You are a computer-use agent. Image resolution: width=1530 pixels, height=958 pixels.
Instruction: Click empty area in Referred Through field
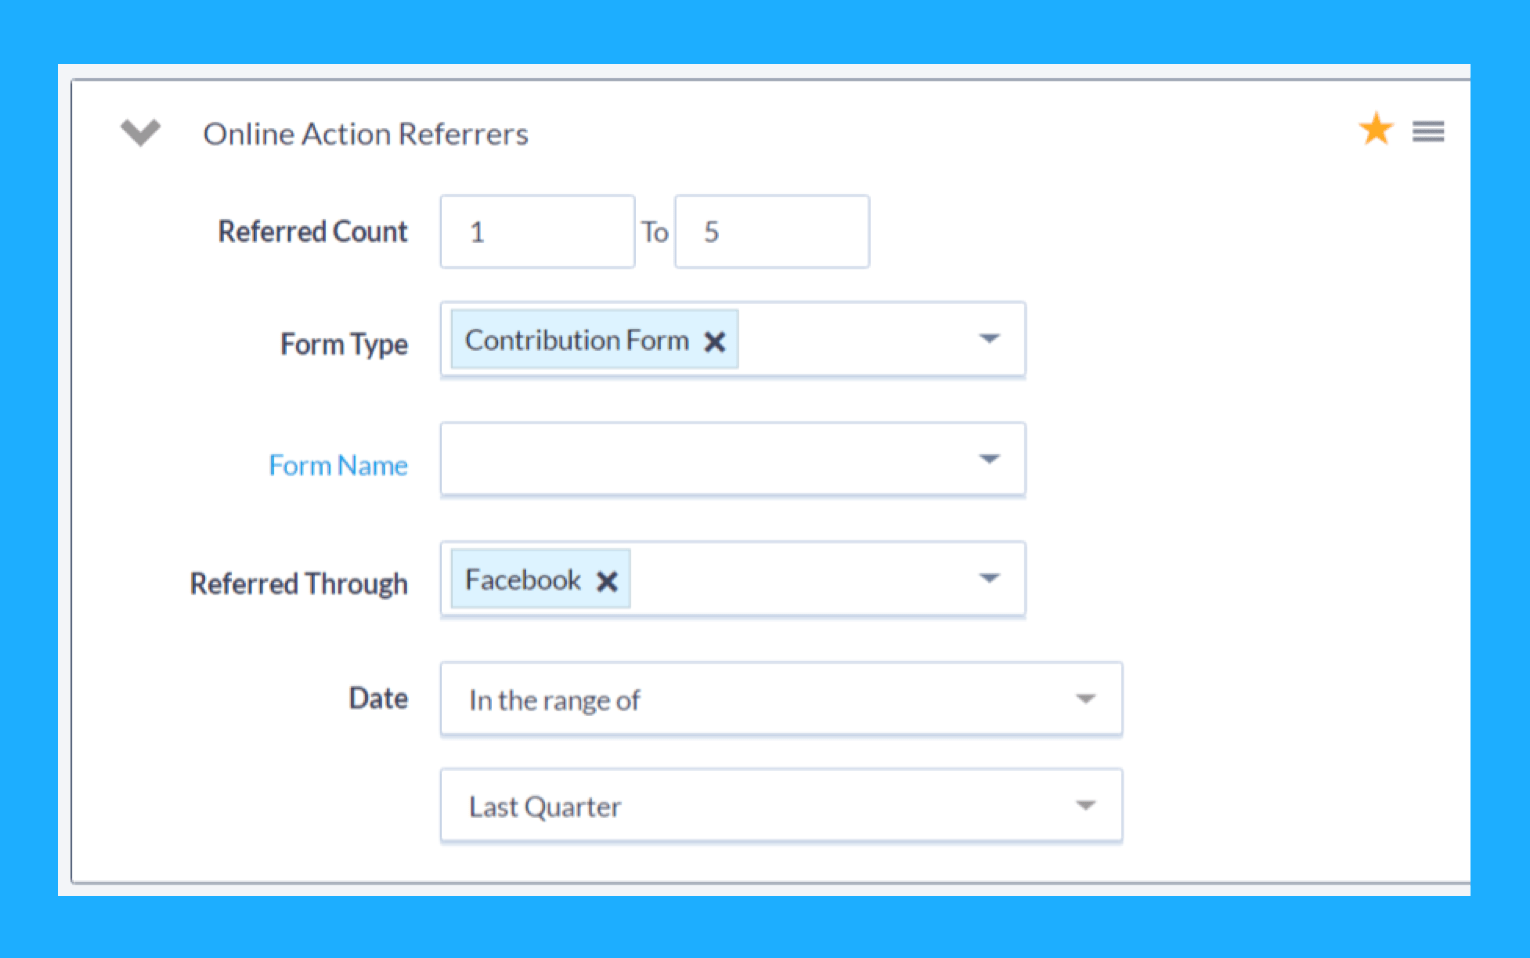800,578
